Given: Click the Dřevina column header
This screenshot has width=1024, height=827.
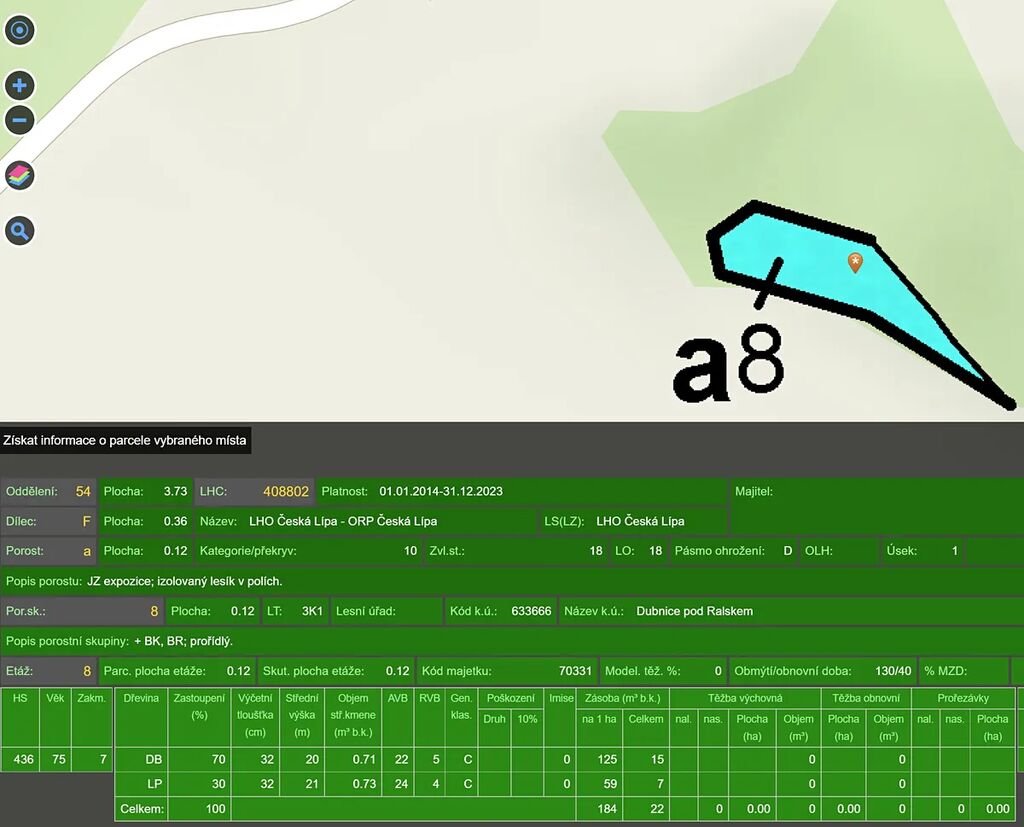Looking at the screenshot, I should coord(140,698).
